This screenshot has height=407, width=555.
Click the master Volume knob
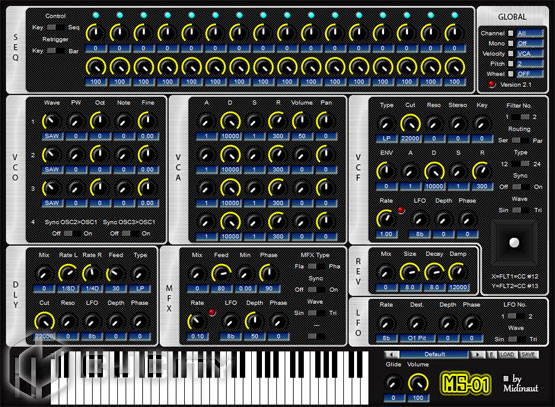[x=418, y=383]
